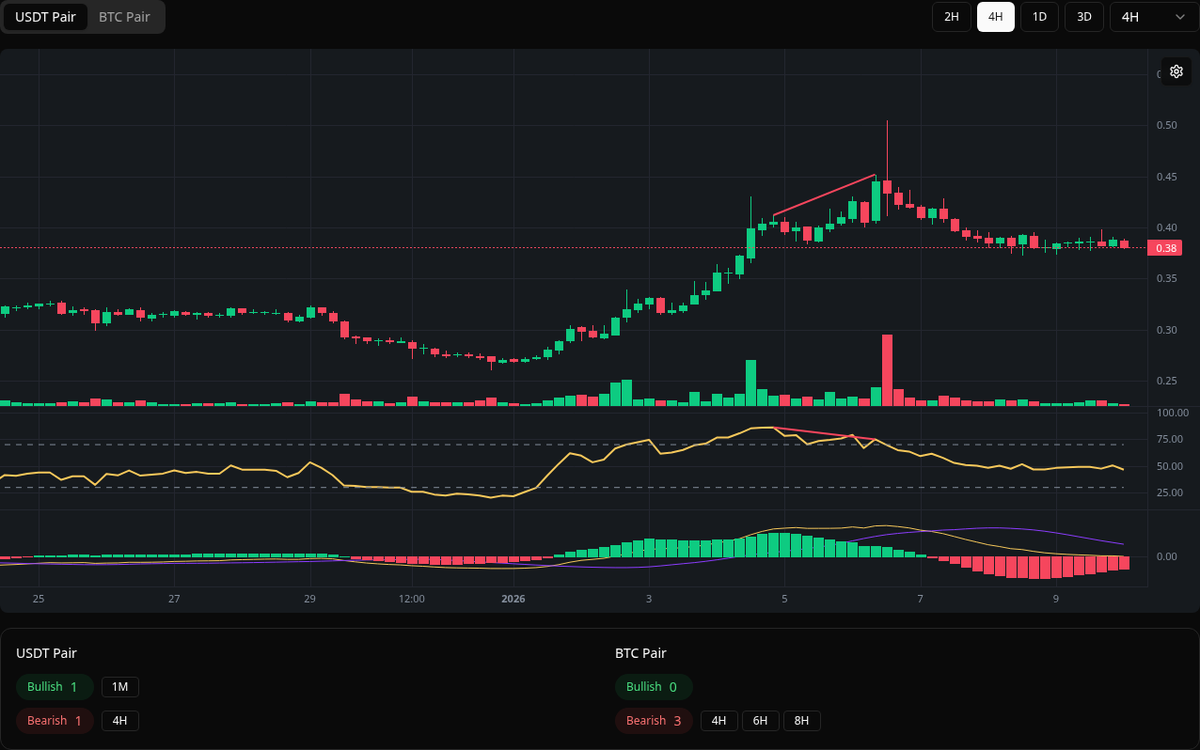Switch to the BTC Pair tab
Image resolution: width=1200 pixels, height=750 pixels.
point(123,17)
